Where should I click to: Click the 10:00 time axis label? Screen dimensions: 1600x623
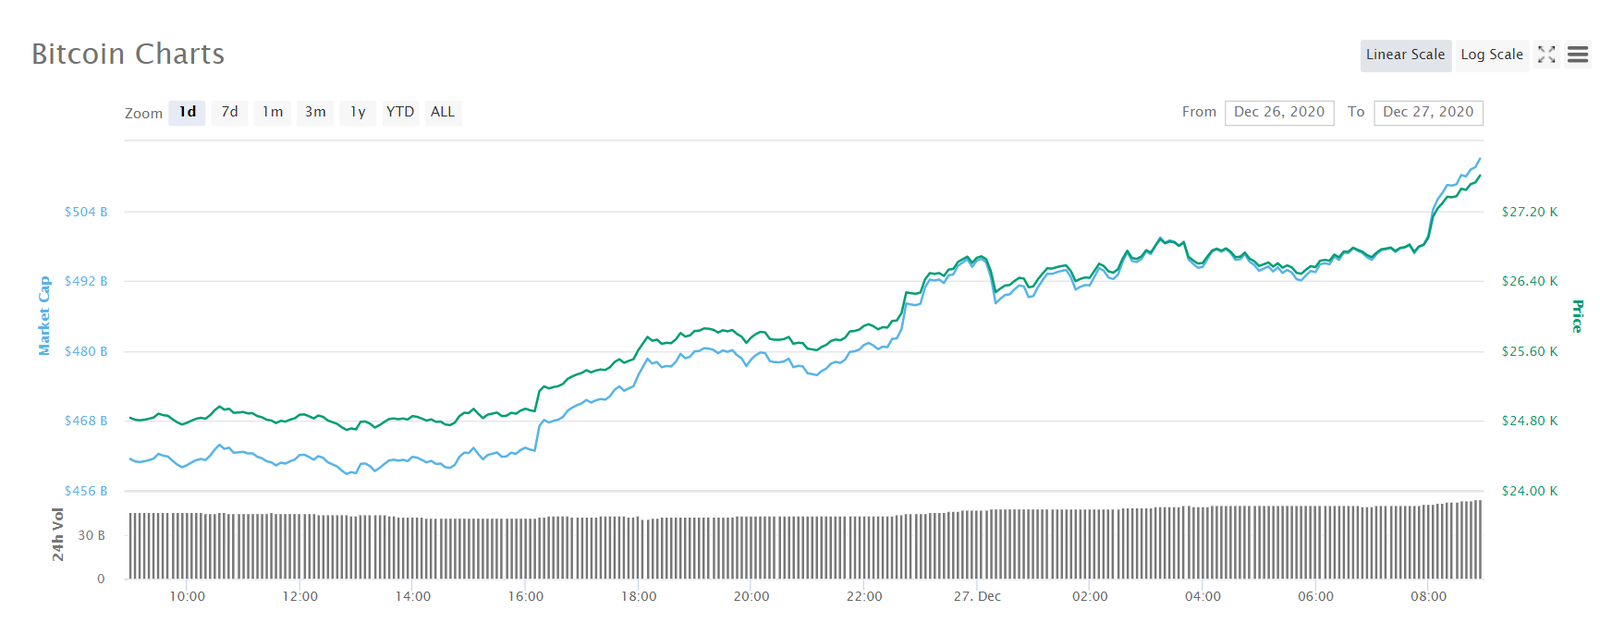[187, 597]
